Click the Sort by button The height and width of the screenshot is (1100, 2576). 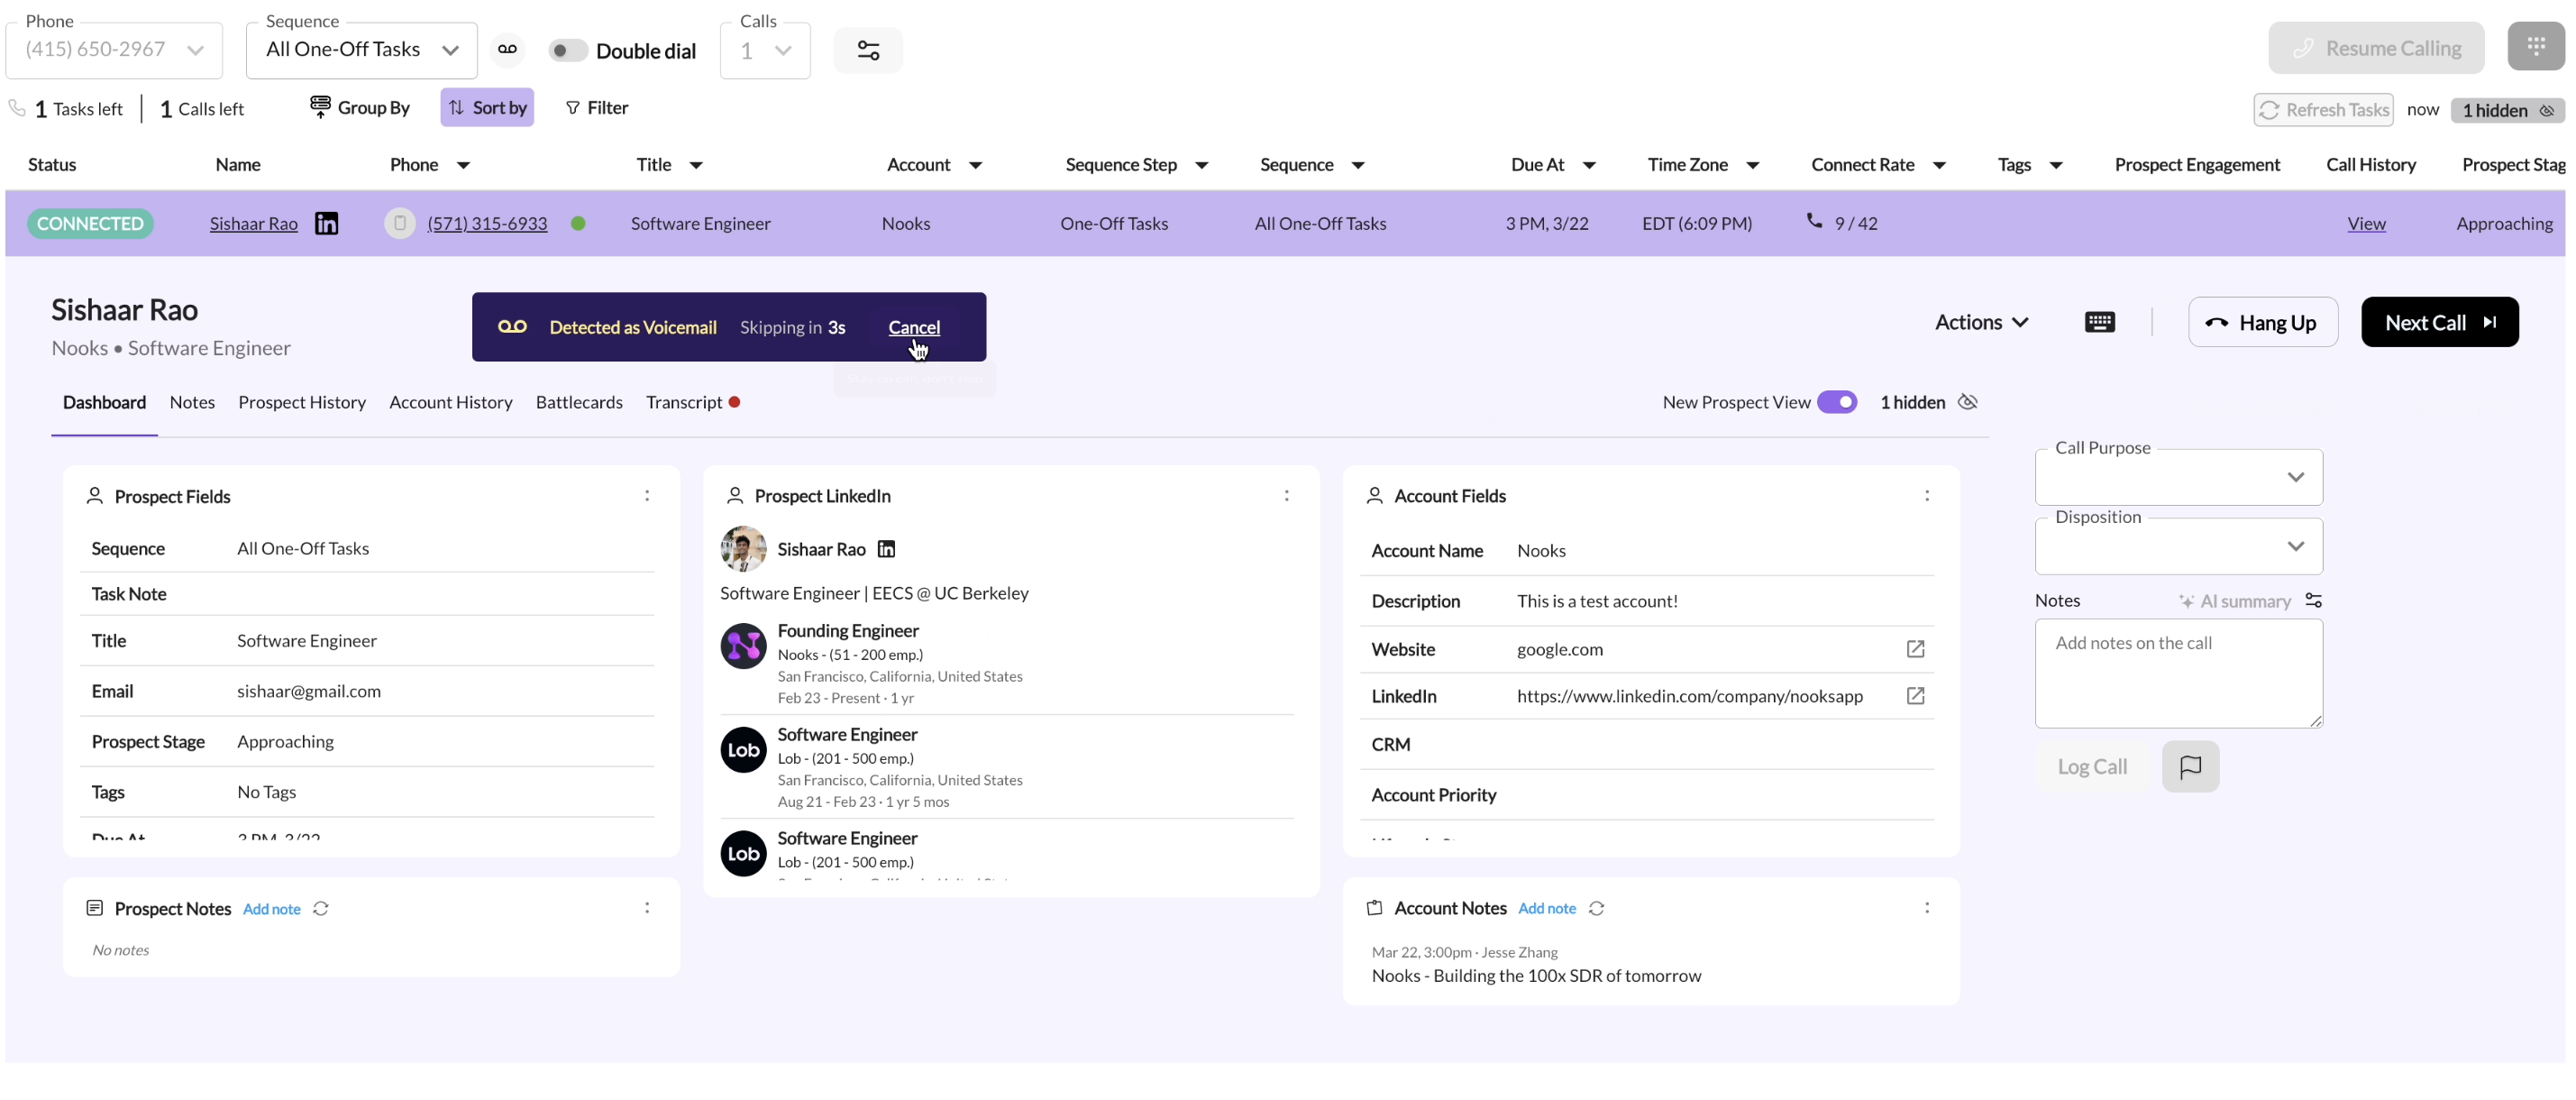(x=487, y=108)
